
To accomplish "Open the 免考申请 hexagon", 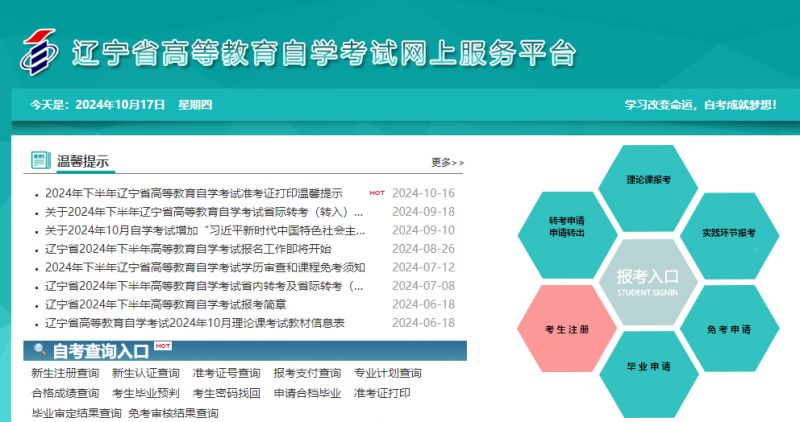I will point(729,329).
